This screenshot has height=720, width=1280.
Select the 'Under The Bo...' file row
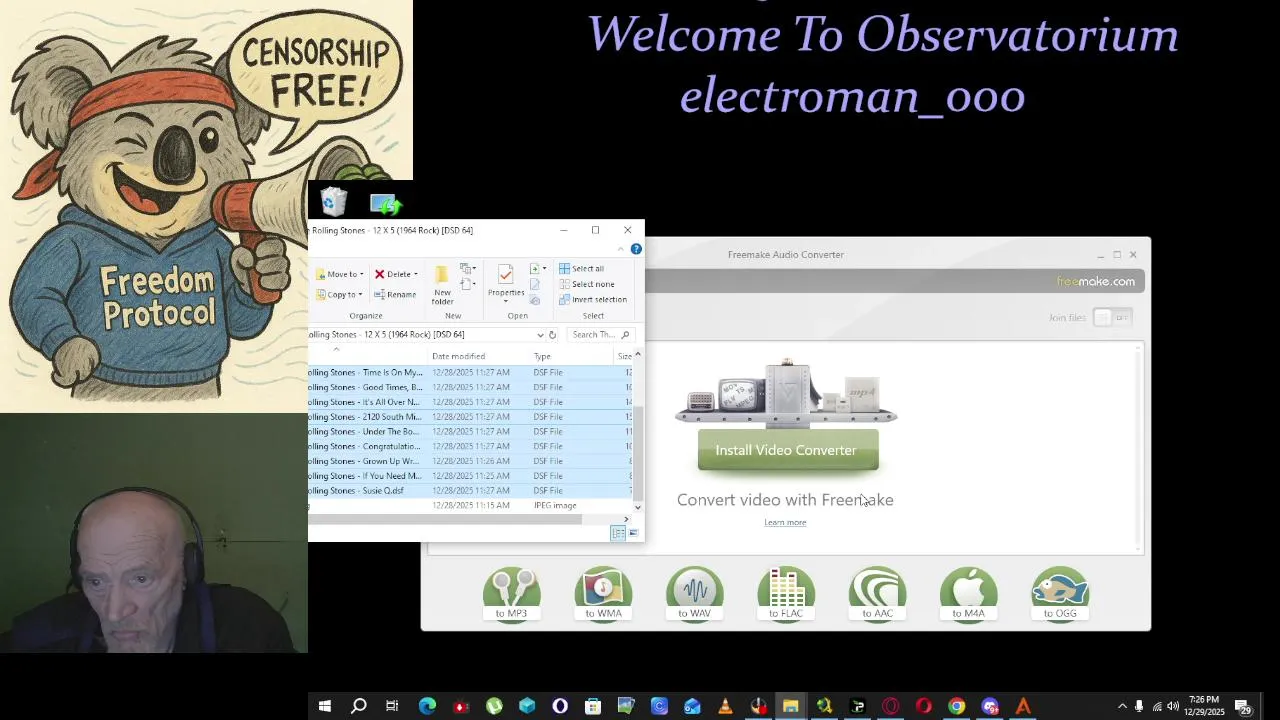coord(470,431)
